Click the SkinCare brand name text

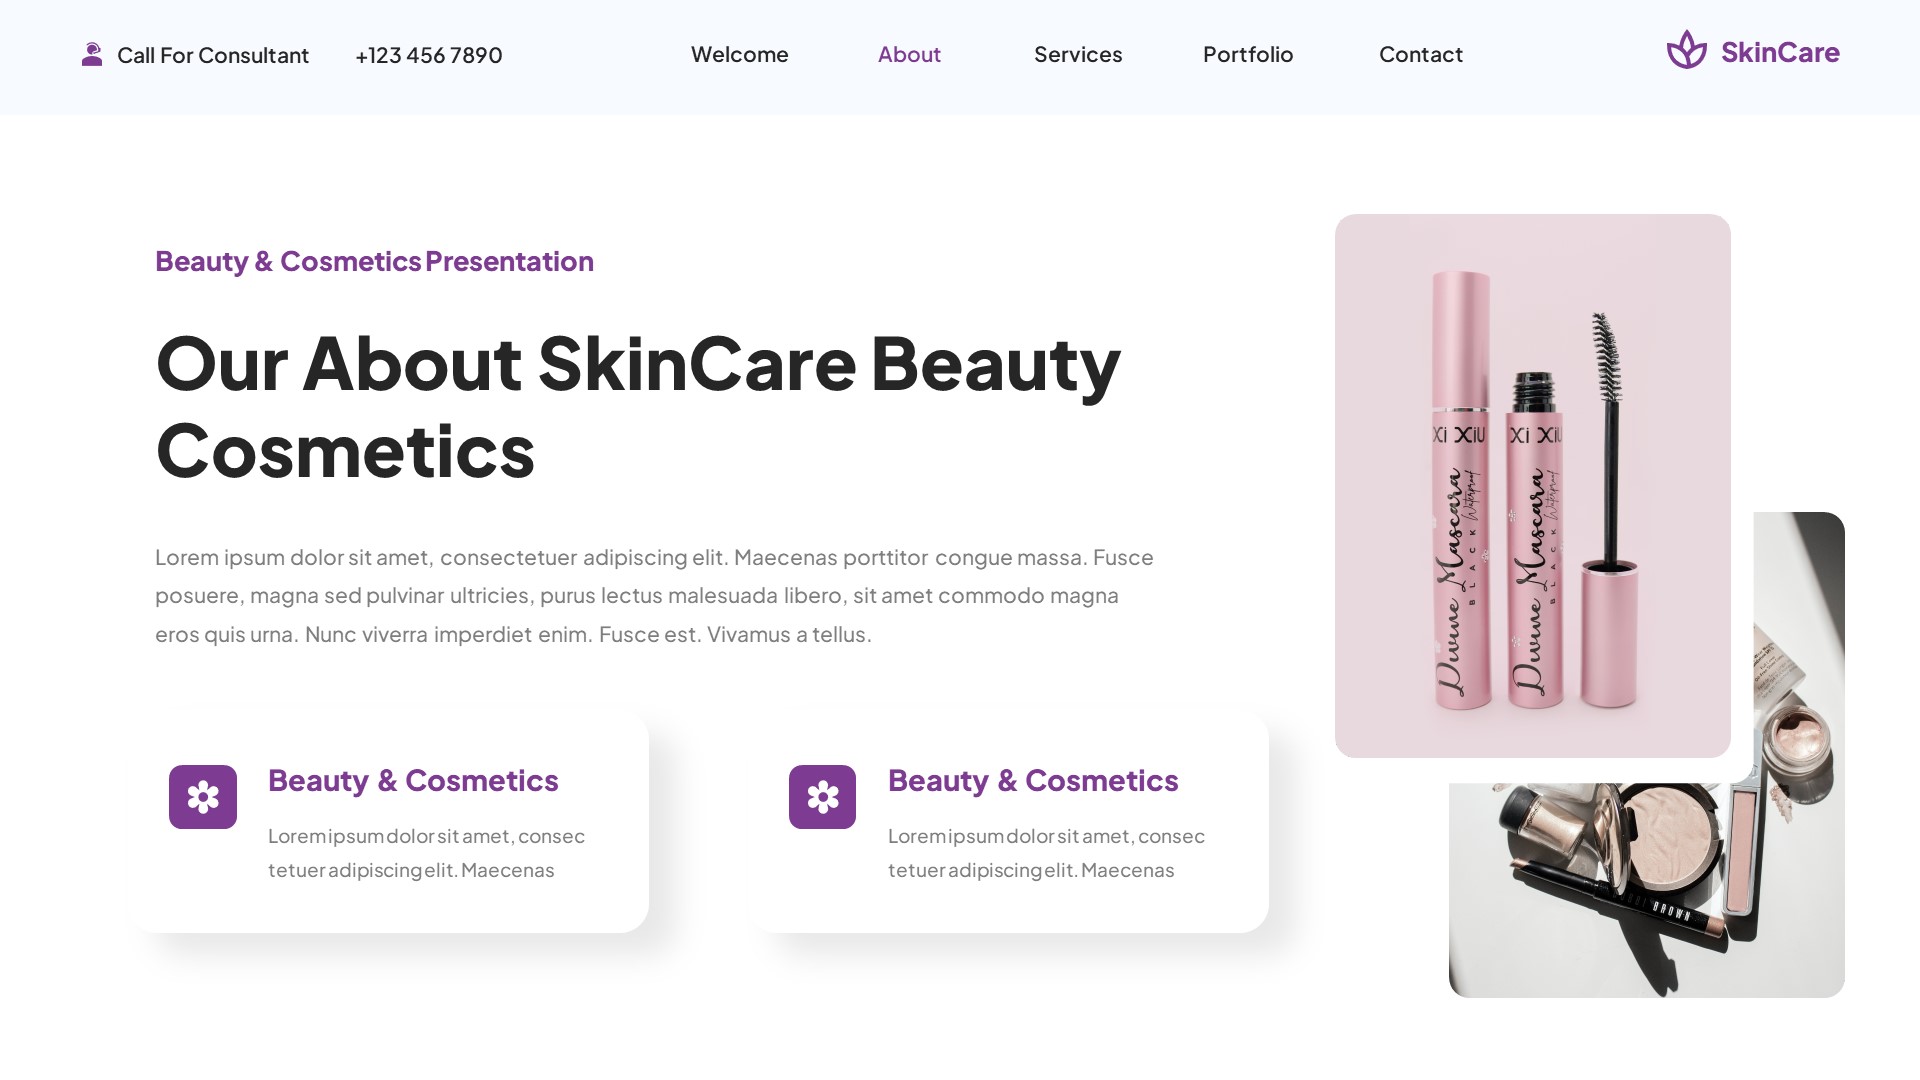(1779, 52)
